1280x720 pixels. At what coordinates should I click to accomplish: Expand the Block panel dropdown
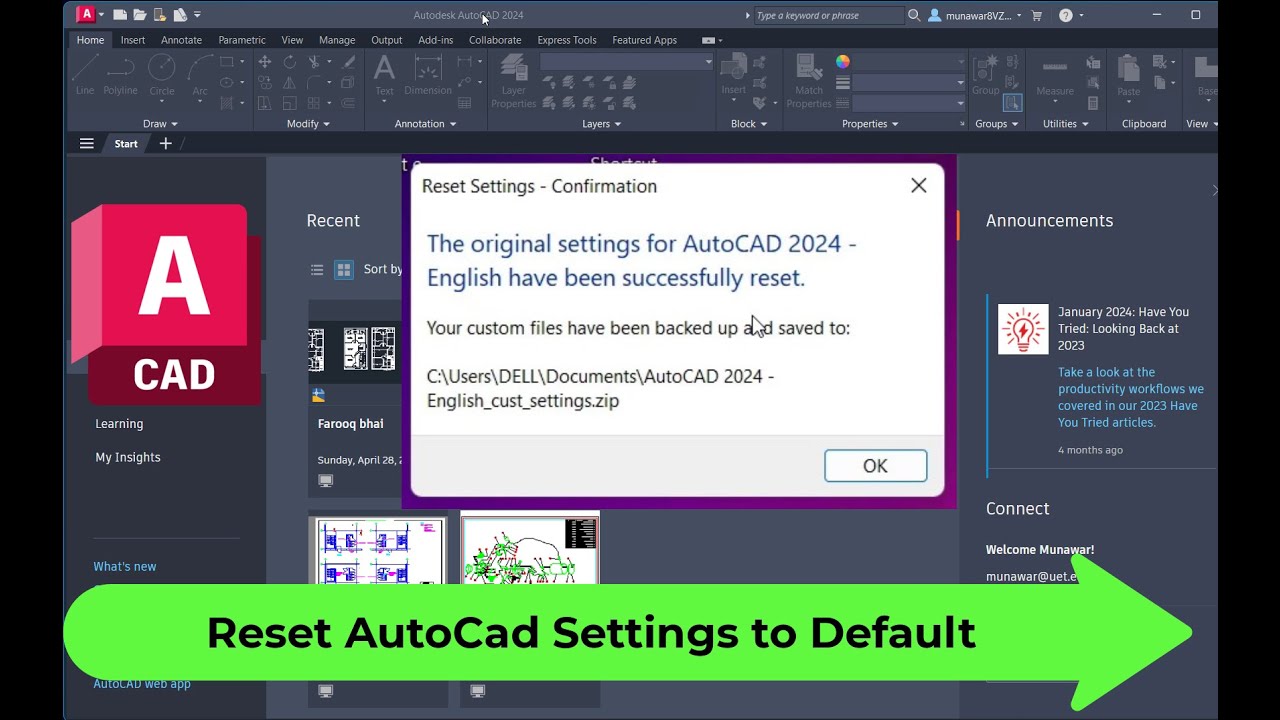tap(749, 124)
